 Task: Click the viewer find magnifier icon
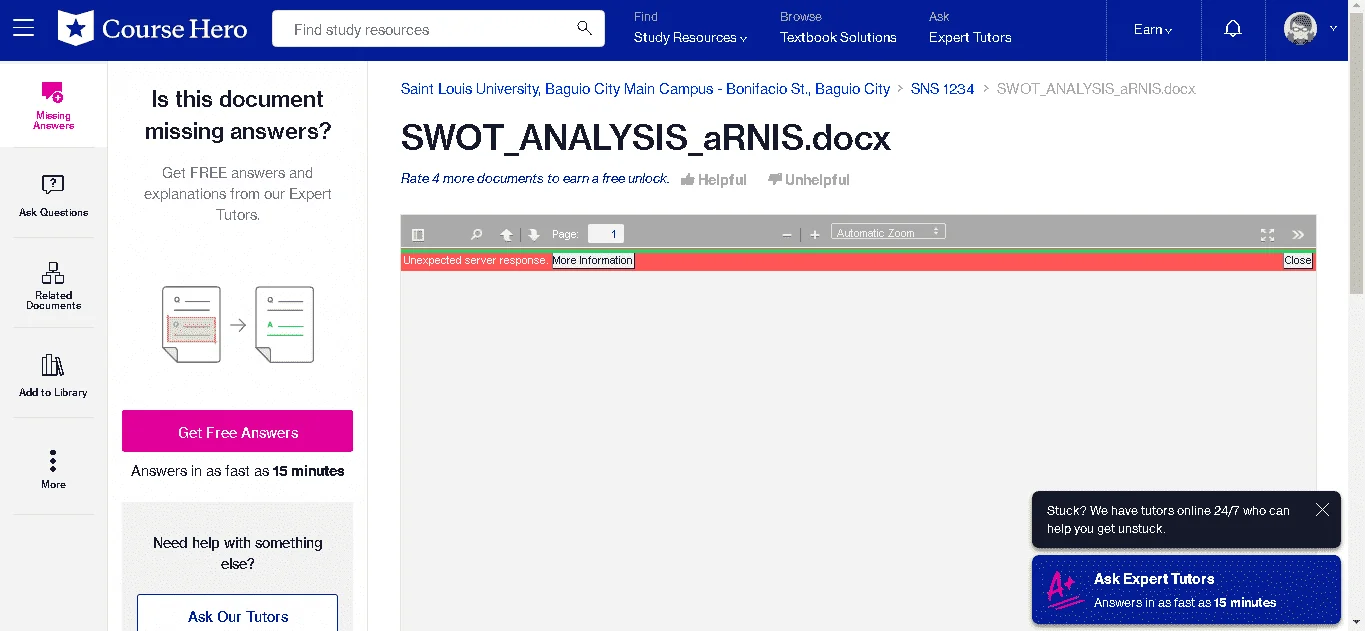click(x=477, y=234)
